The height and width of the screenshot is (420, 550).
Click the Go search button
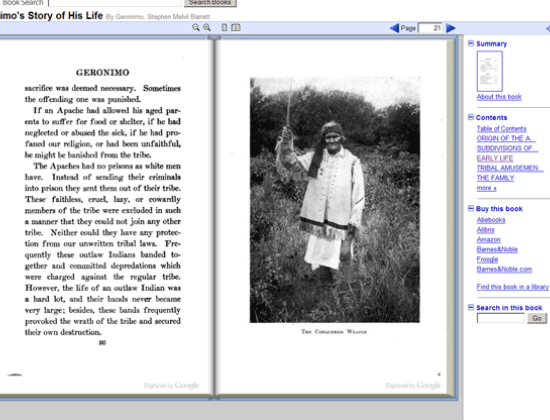point(537,318)
